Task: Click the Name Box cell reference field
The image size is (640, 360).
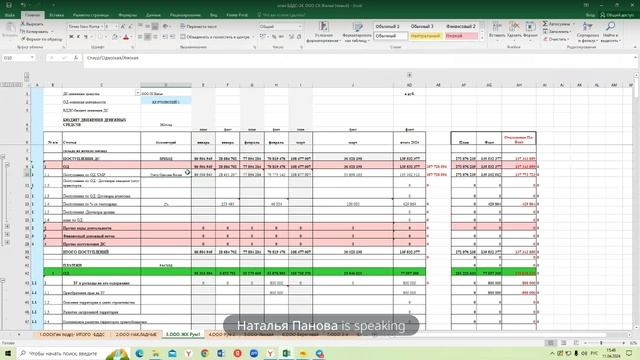Action: click(18, 58)
